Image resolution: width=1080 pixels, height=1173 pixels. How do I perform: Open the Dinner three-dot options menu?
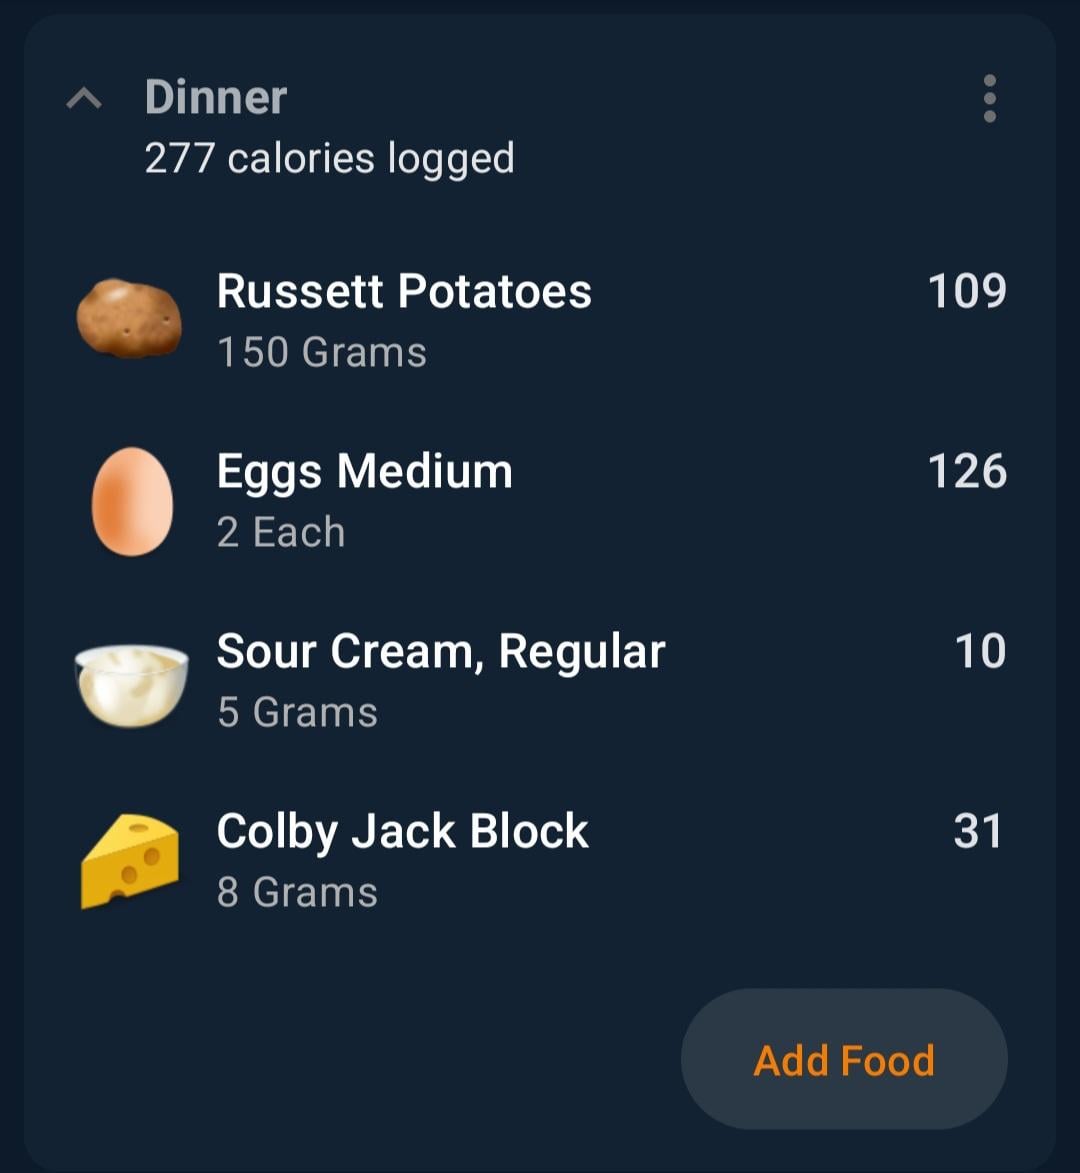[x=989, y=98]
